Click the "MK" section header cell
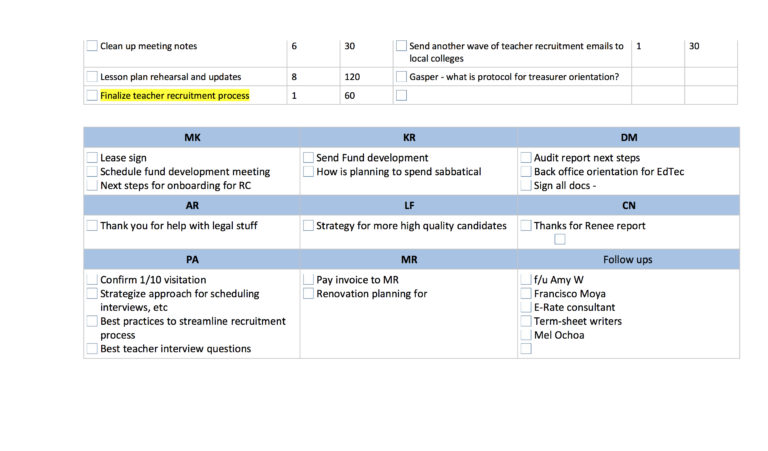 click(192, 137)
